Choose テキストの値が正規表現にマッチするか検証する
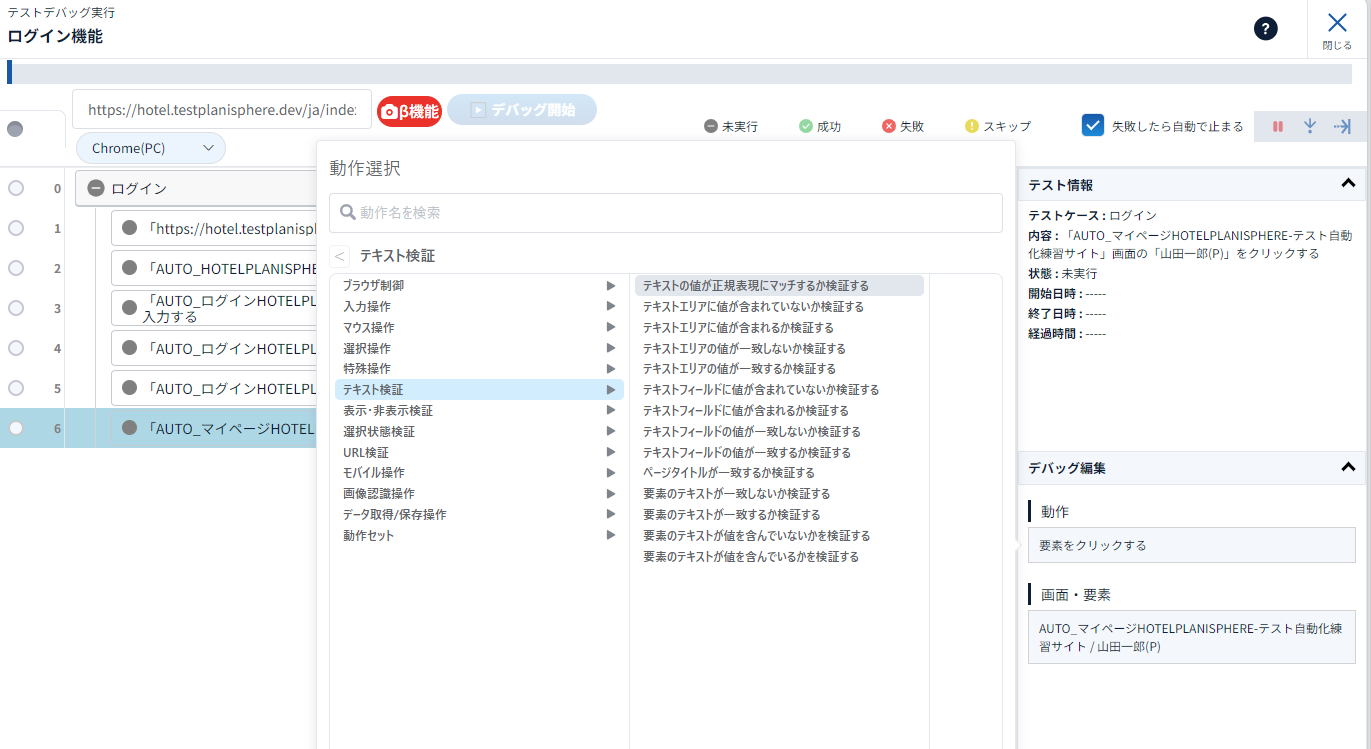Viewport: 1371px width, 749px height. (779, 286)
